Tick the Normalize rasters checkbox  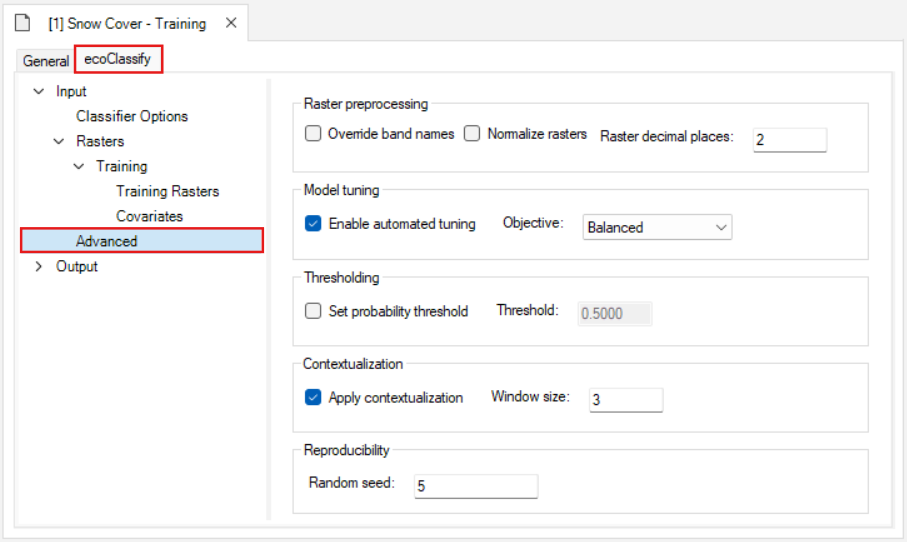(x=472, y=134)
